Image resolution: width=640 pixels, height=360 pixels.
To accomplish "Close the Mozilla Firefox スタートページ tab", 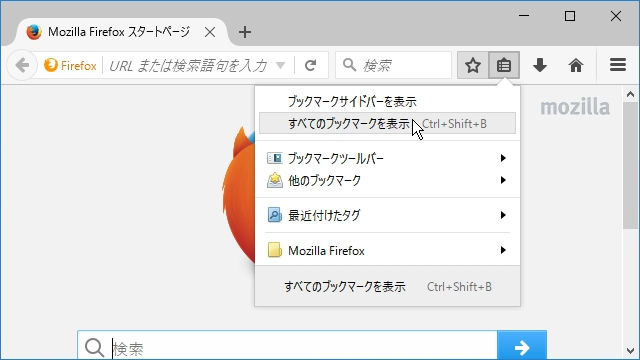I will pyautogui.click(x=210, y=32).
